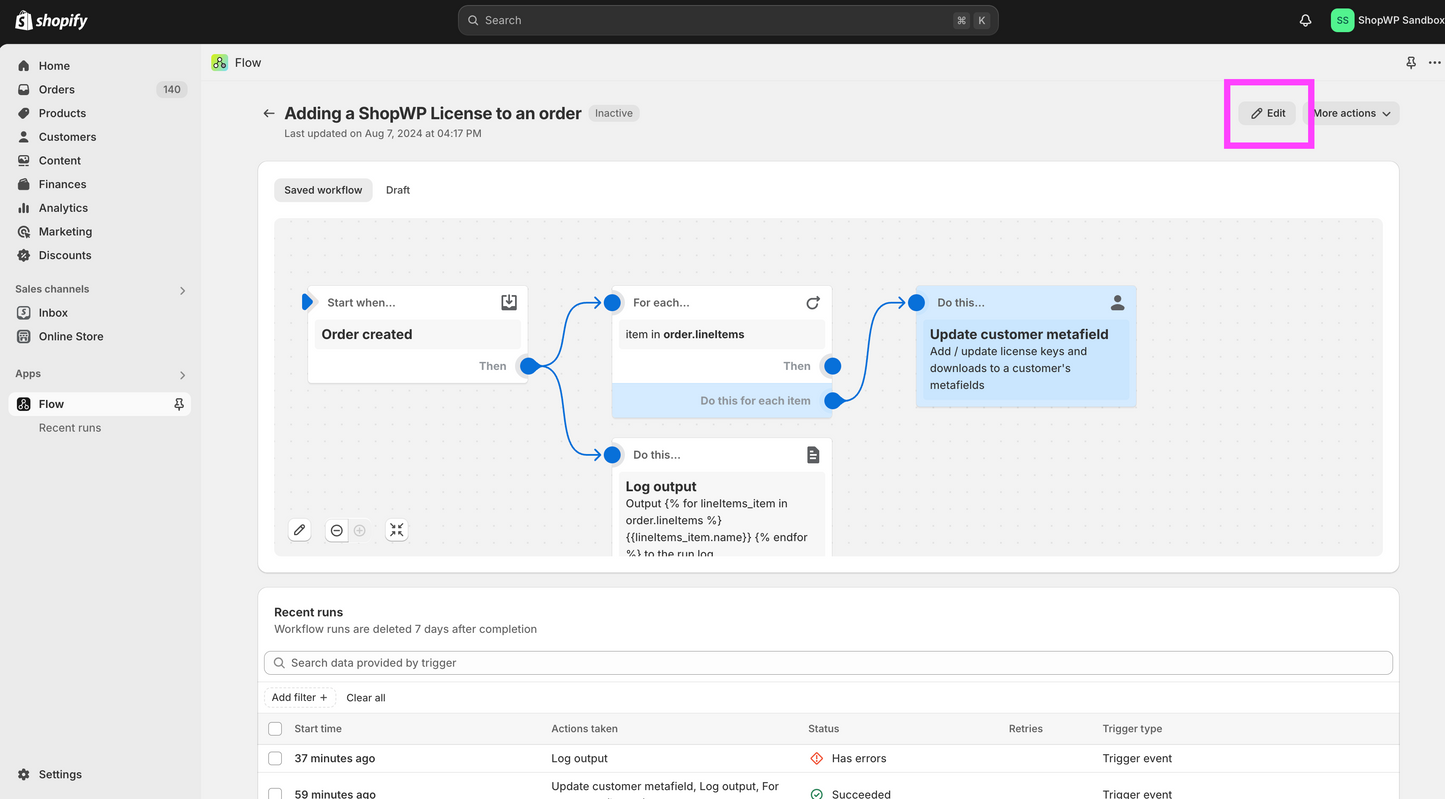This screenshot has width=1445, height=799.
Task: Open the More actions dropdown
Action: [x=1352, y=113]
